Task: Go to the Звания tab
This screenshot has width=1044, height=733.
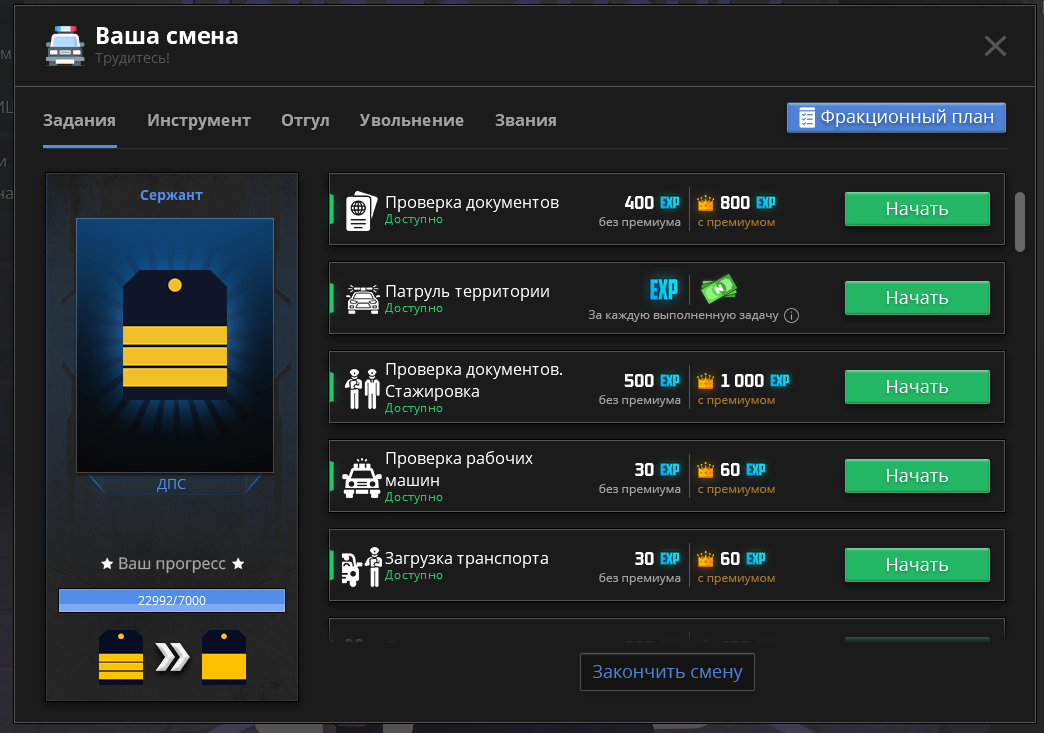Action: click(x=525, y=121)
